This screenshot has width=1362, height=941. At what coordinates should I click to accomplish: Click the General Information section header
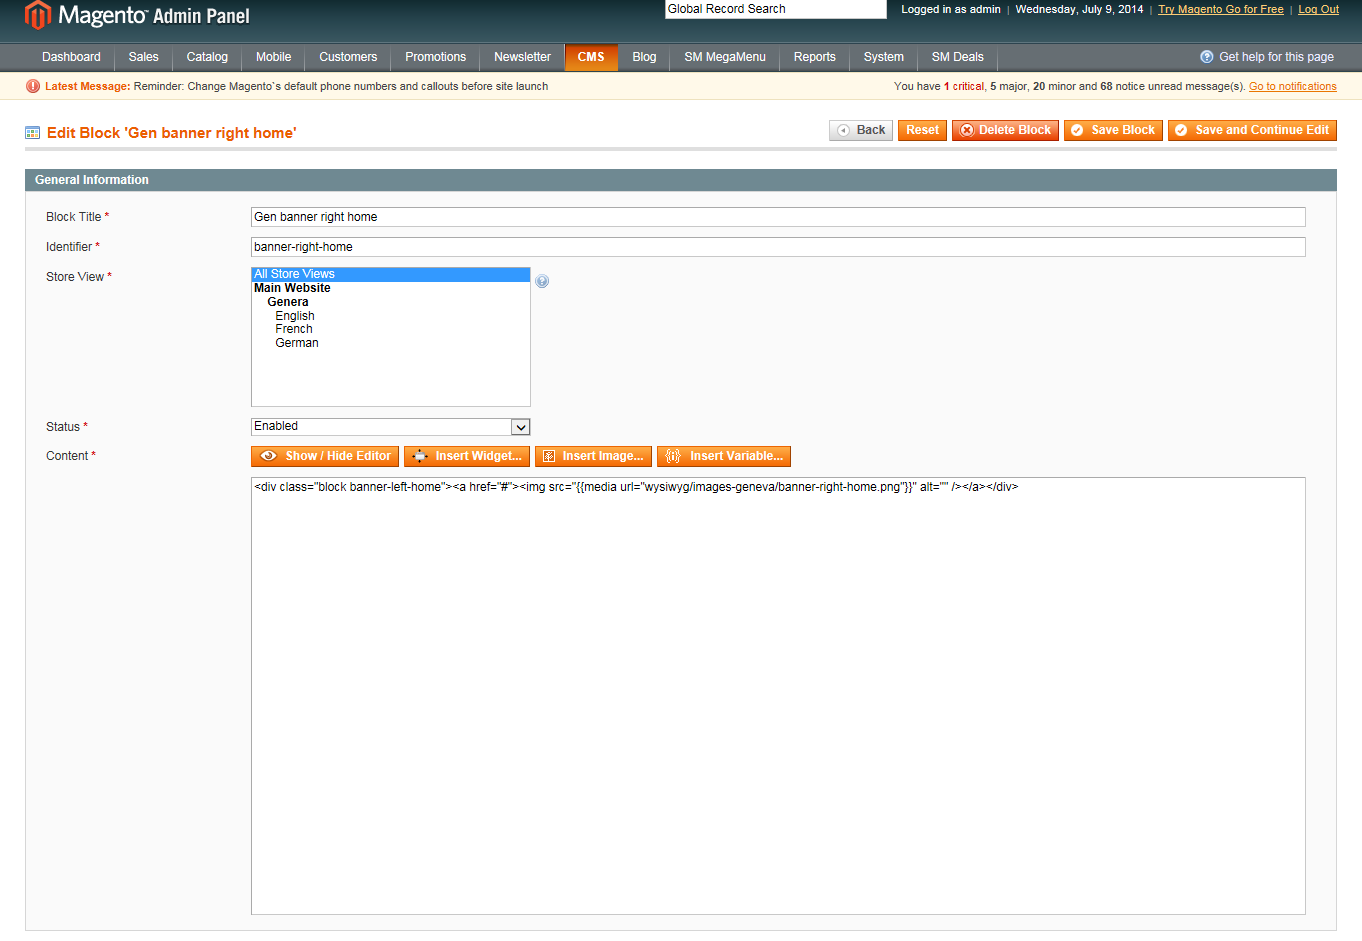coord(681,180)
